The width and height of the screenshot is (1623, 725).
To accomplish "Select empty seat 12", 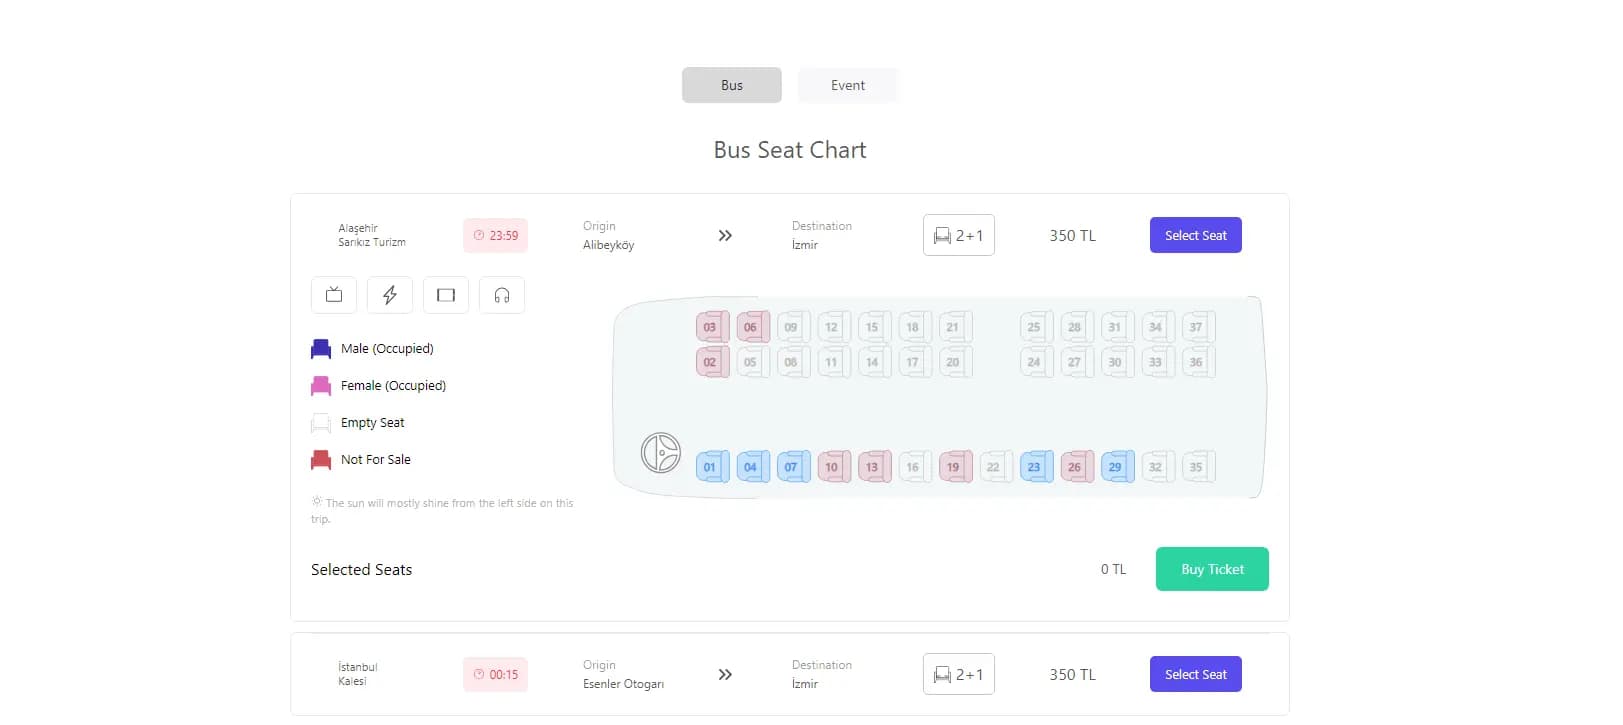I will click(833, 327).
